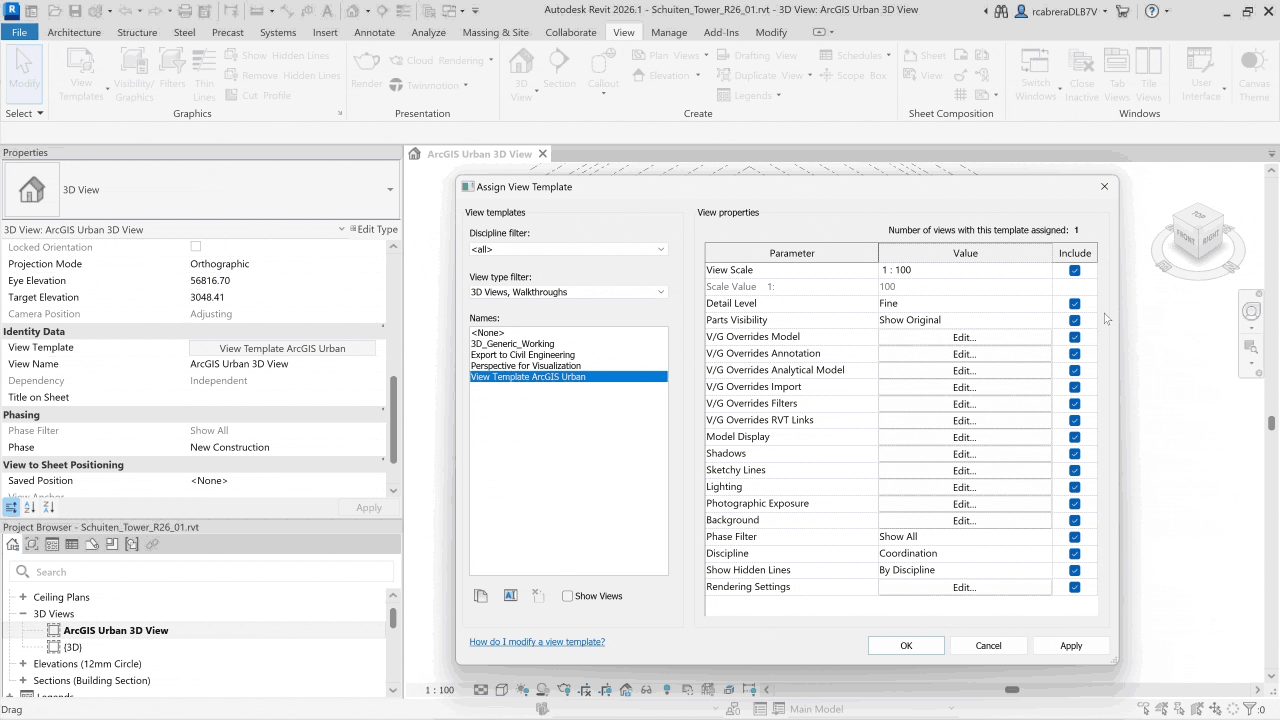Viewport: 1280px width, 720px height.
Task: Toggle Include checkbox for Shadows
Action: 1074,454
